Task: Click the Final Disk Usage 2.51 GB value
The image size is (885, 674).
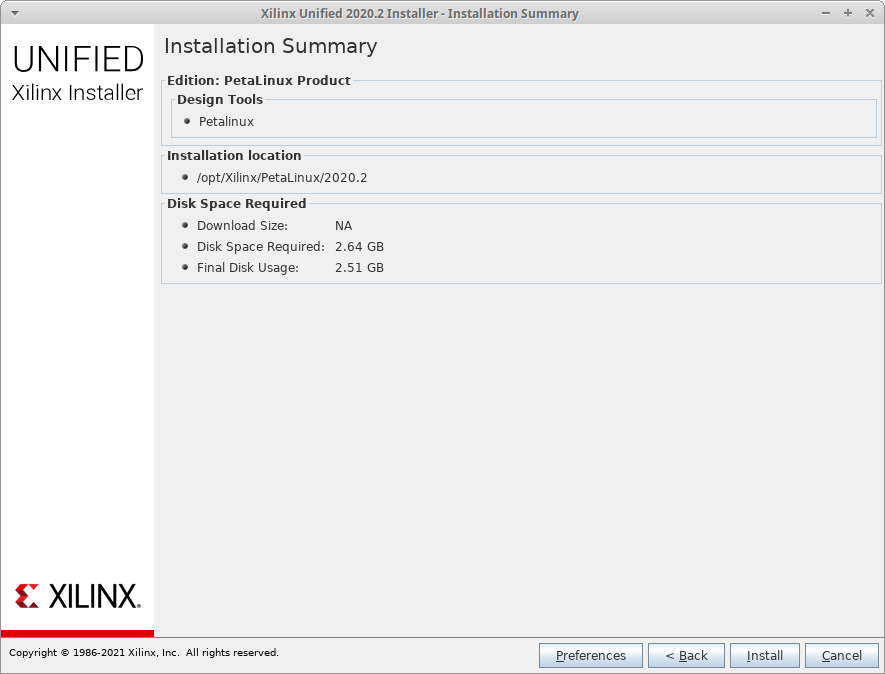Action: pyautogui.click(x=359, y=268)
